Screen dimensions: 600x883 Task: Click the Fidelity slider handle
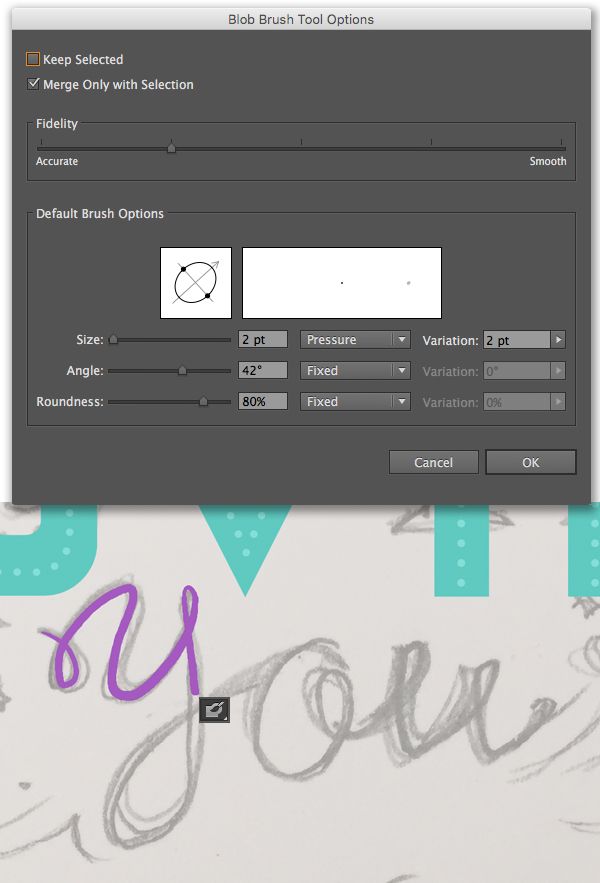(x=171, y=148)
